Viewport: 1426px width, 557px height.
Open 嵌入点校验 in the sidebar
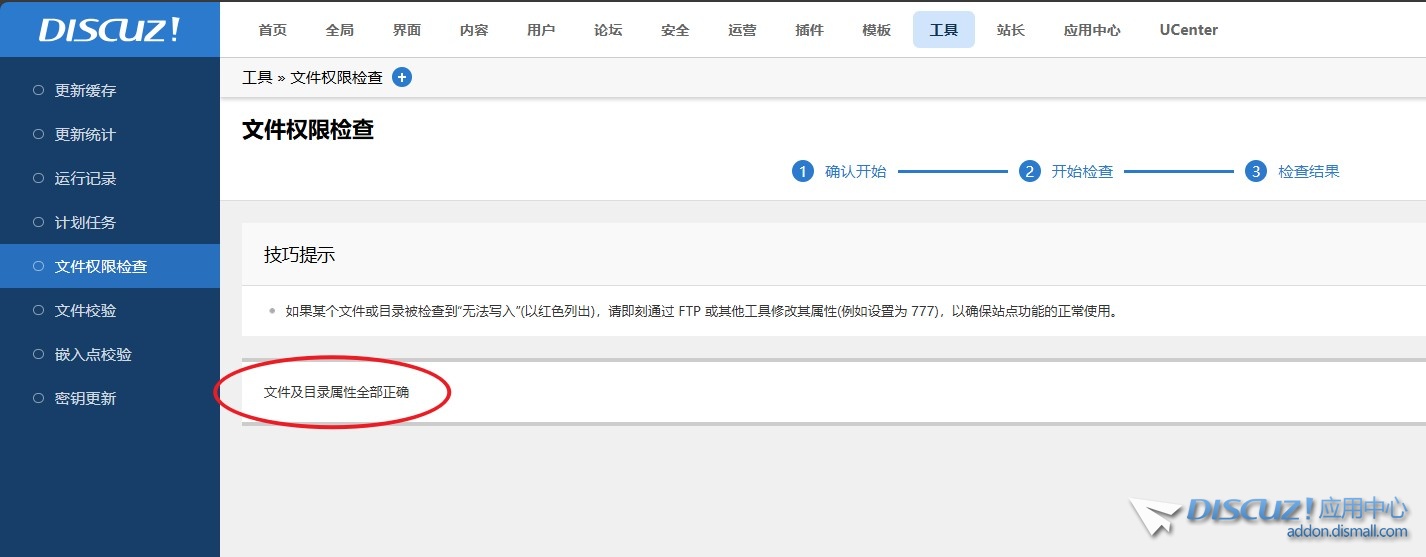click(110, 354)
